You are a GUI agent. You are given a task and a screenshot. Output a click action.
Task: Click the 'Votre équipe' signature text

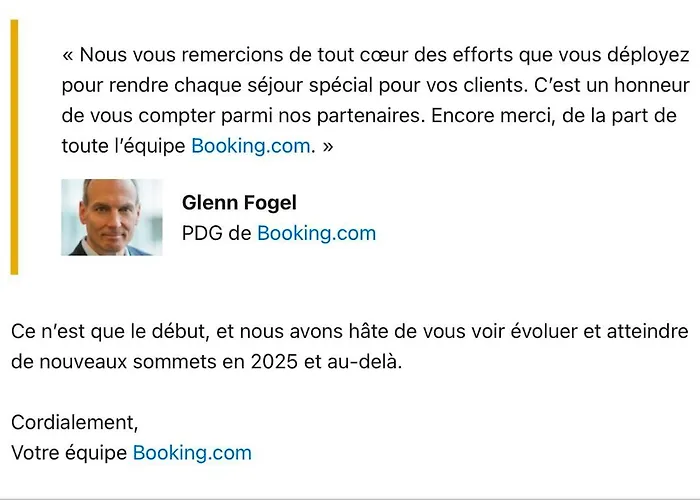click(x=69, y=453)
